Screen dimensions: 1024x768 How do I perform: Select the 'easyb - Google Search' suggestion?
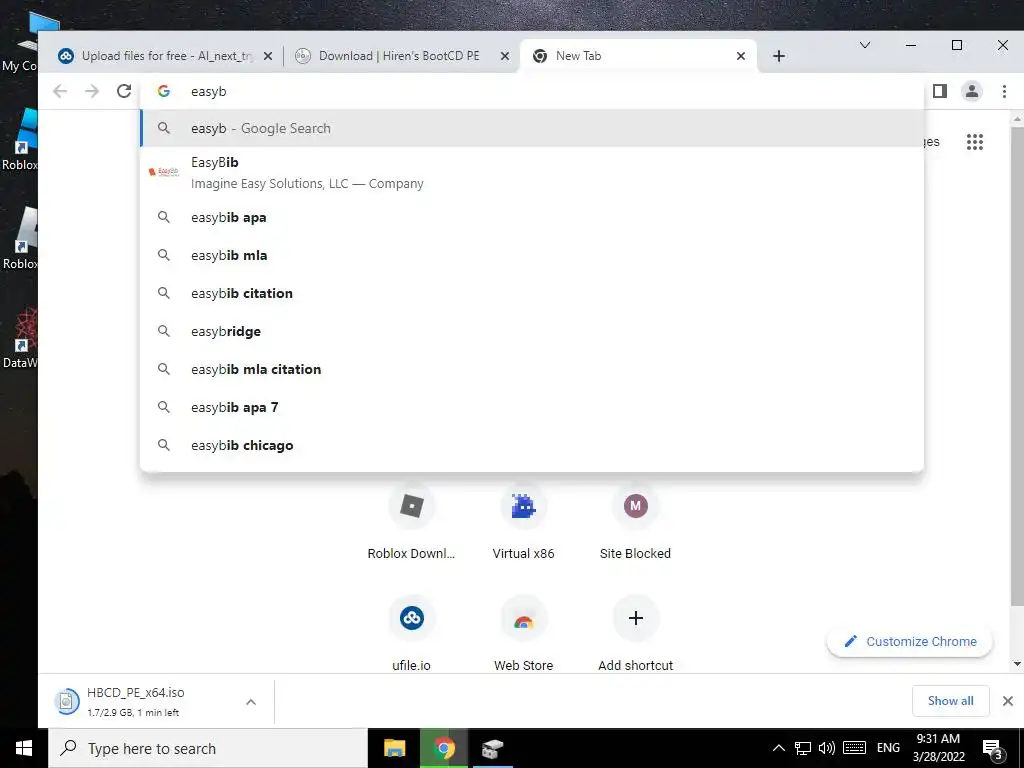pyautogui.click(x=532, y=129)
